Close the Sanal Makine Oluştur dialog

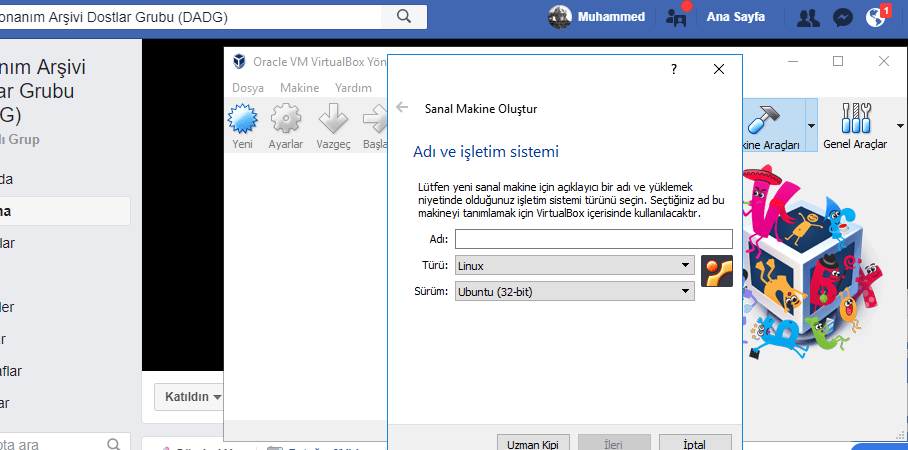click(719, 69)
